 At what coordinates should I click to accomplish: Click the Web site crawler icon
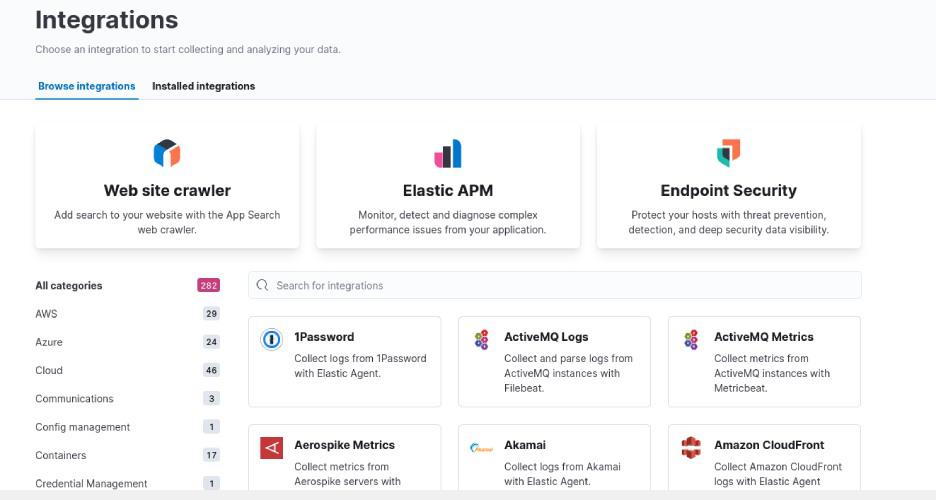pyautogui.click(x=167, y=153)
